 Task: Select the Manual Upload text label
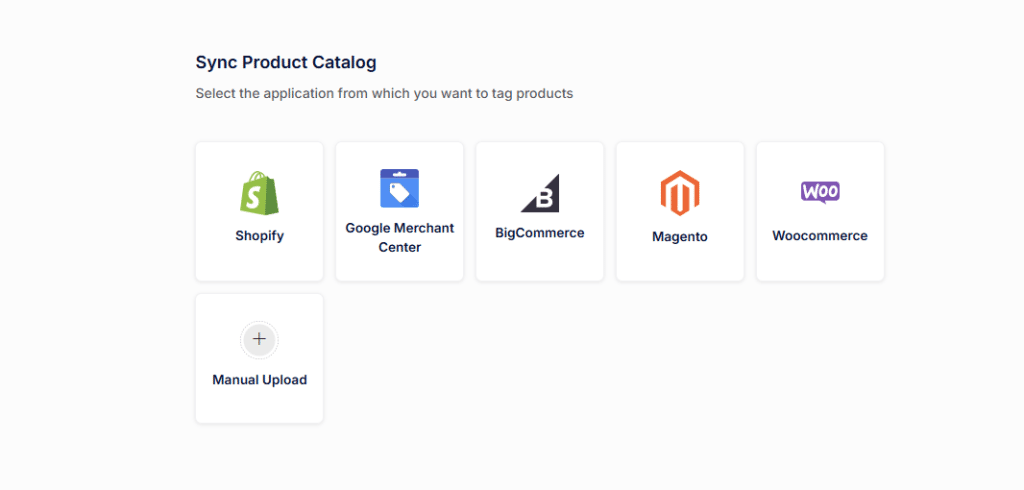259,380
